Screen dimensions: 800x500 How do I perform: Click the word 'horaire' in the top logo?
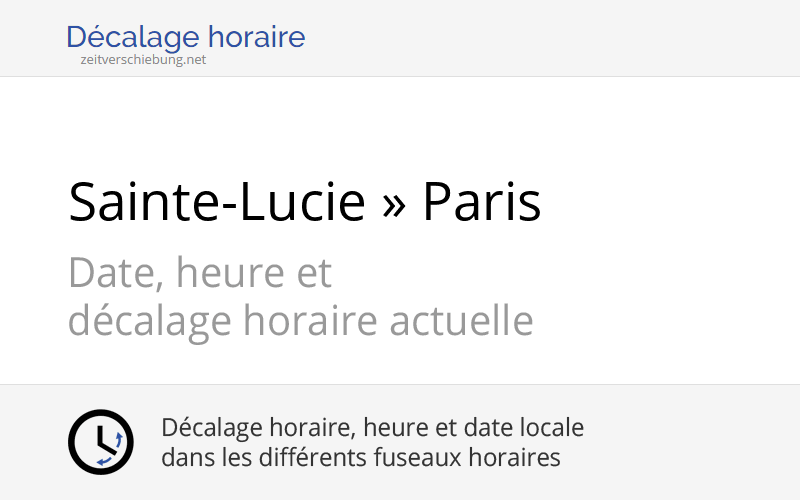(257, 38)
